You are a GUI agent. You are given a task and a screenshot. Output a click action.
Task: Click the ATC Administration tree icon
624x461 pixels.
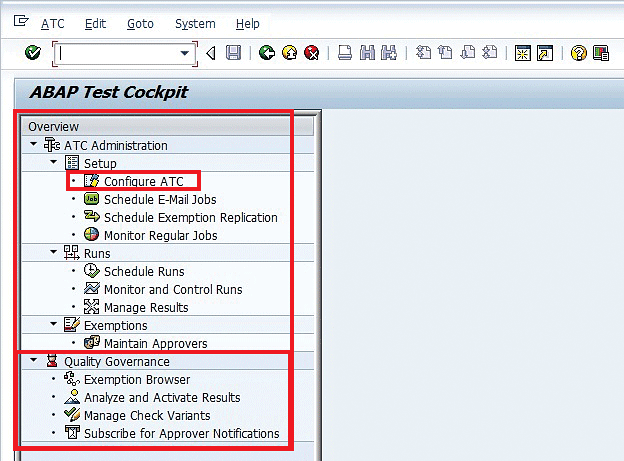point(52,145)
